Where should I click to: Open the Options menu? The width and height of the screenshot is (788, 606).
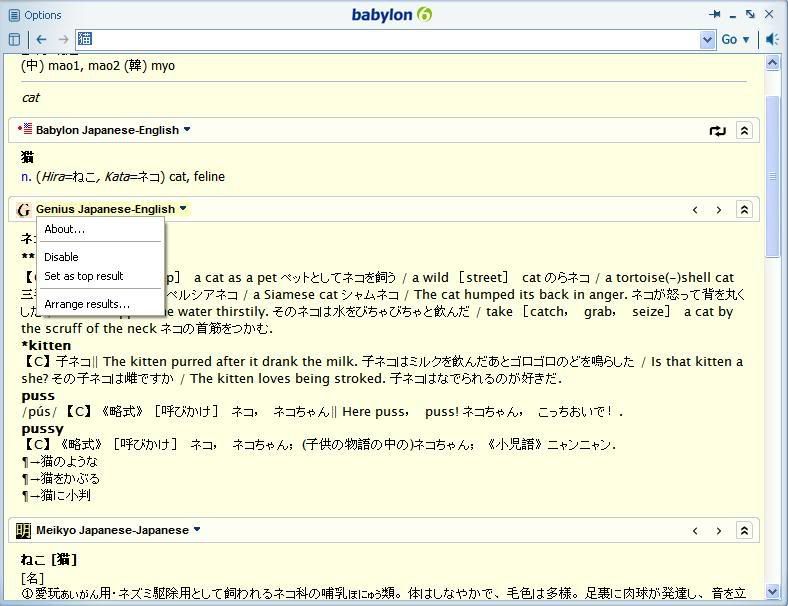pyautogui.click(x=35, y=15)
